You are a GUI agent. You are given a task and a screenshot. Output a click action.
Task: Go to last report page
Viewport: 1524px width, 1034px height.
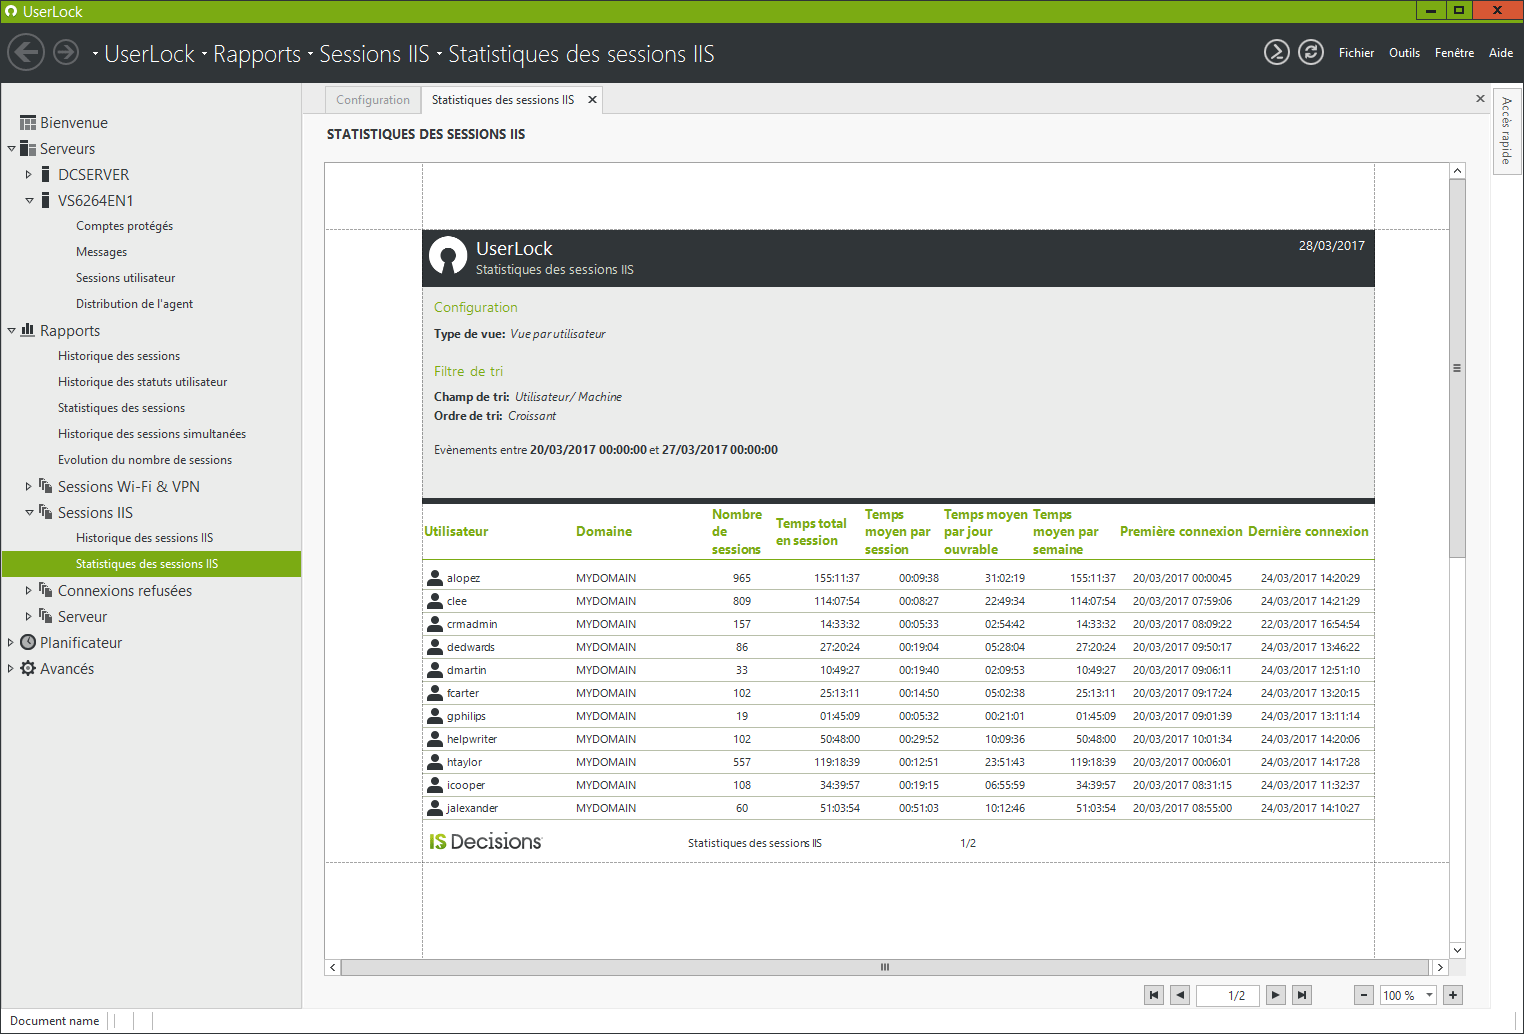coord(1302,995)
